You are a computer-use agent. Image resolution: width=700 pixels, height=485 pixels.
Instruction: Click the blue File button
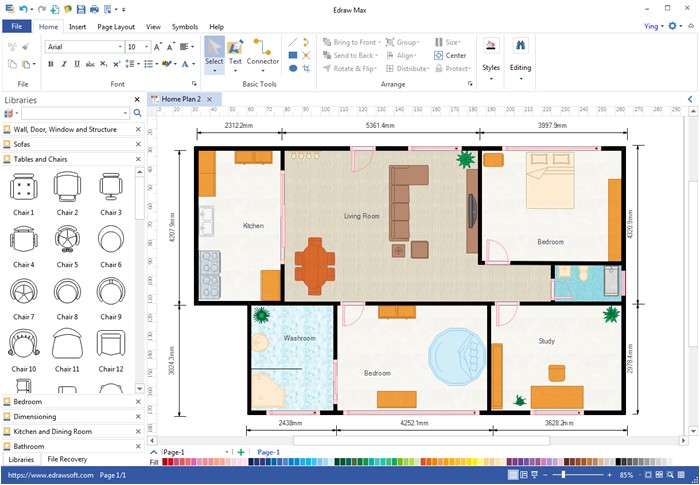tap(17, 27)
